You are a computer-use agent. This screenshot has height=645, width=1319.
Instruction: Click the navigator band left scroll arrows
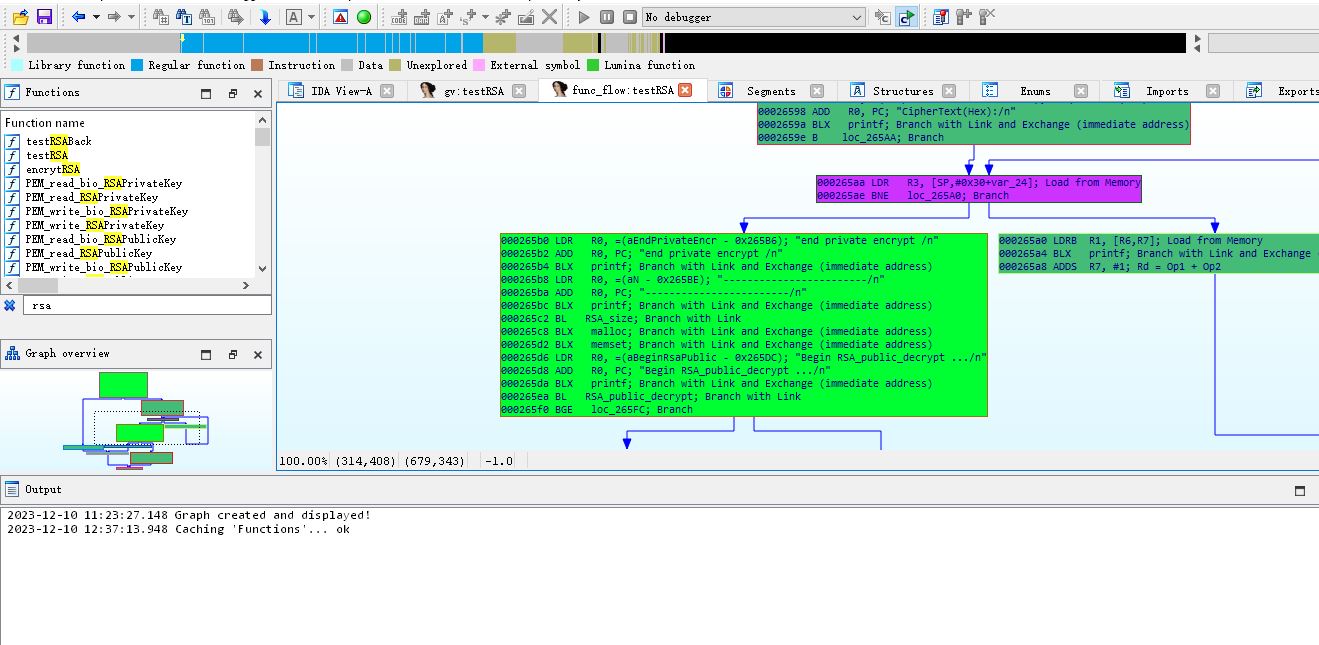pyautogui.click(x=16, y=43)
